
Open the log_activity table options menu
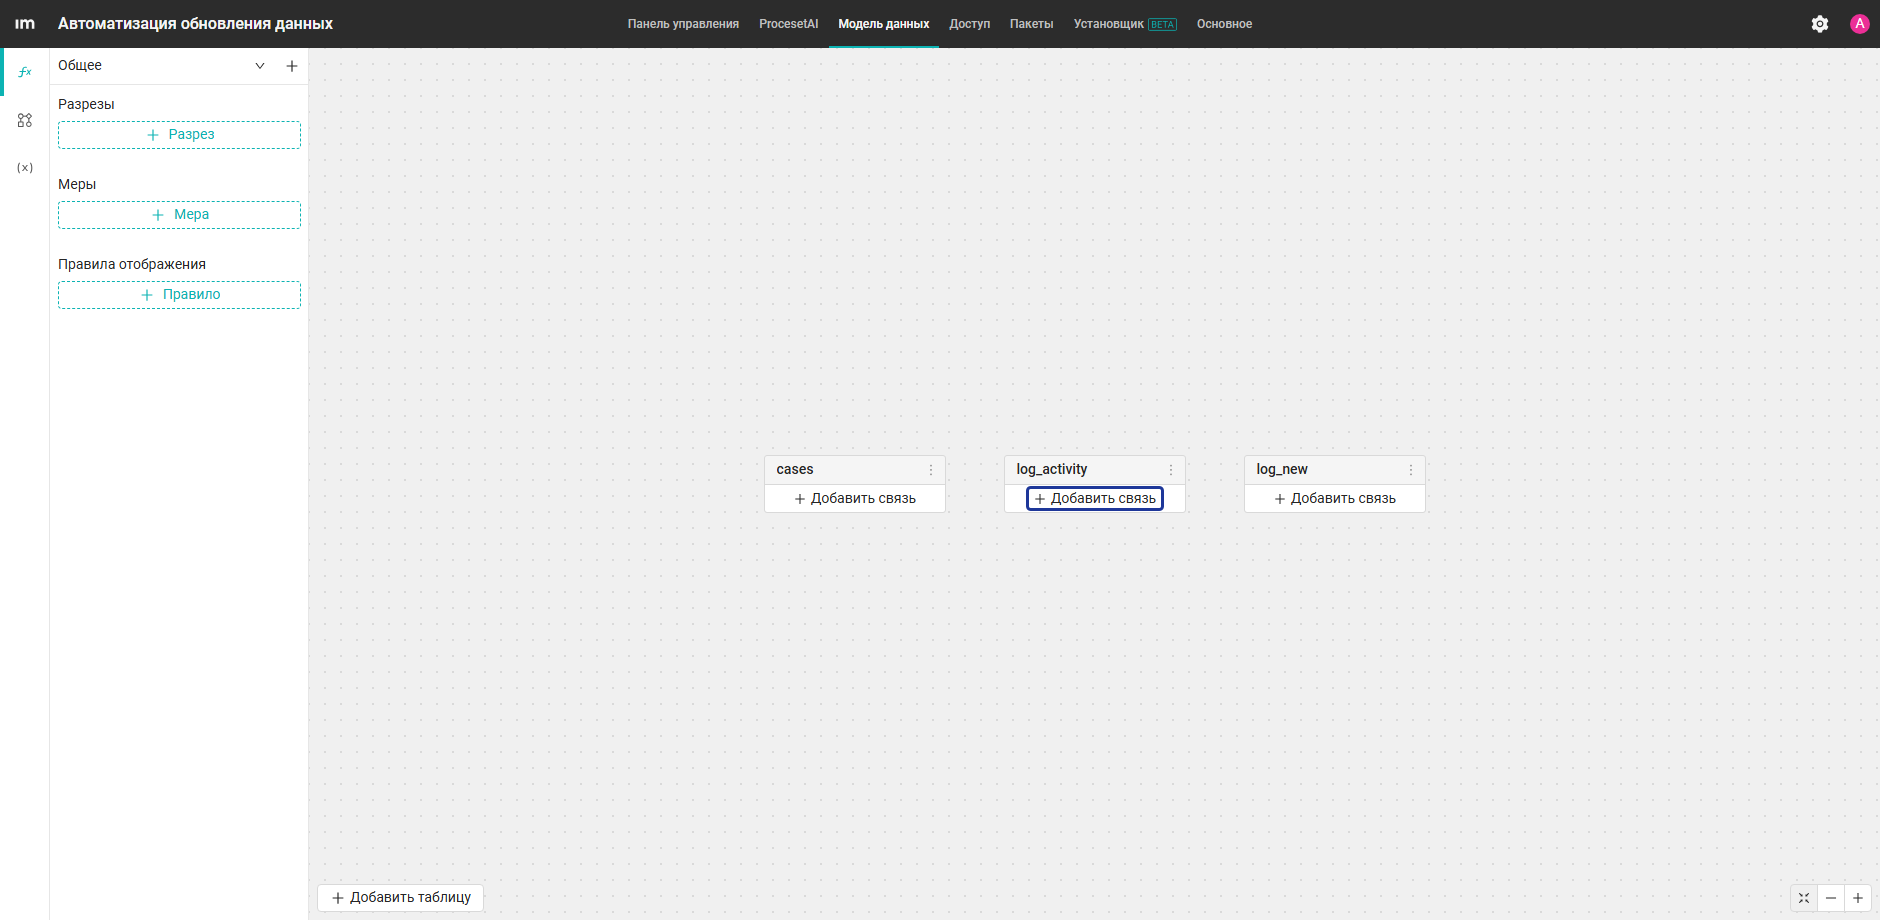(x=1171, y=470)
